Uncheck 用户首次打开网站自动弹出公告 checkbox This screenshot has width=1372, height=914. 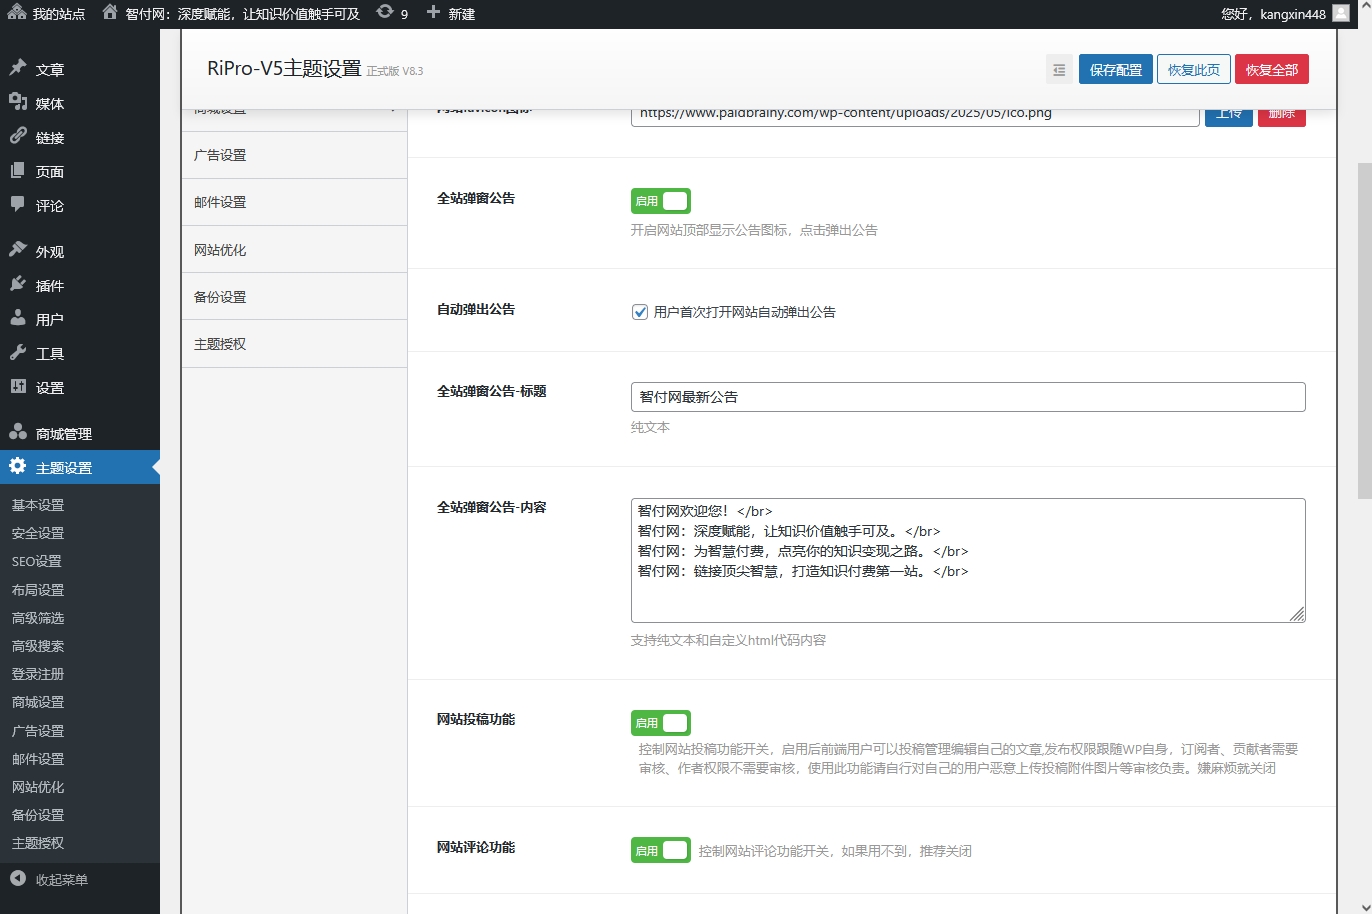pyautogui.click(x=640, y=312)
